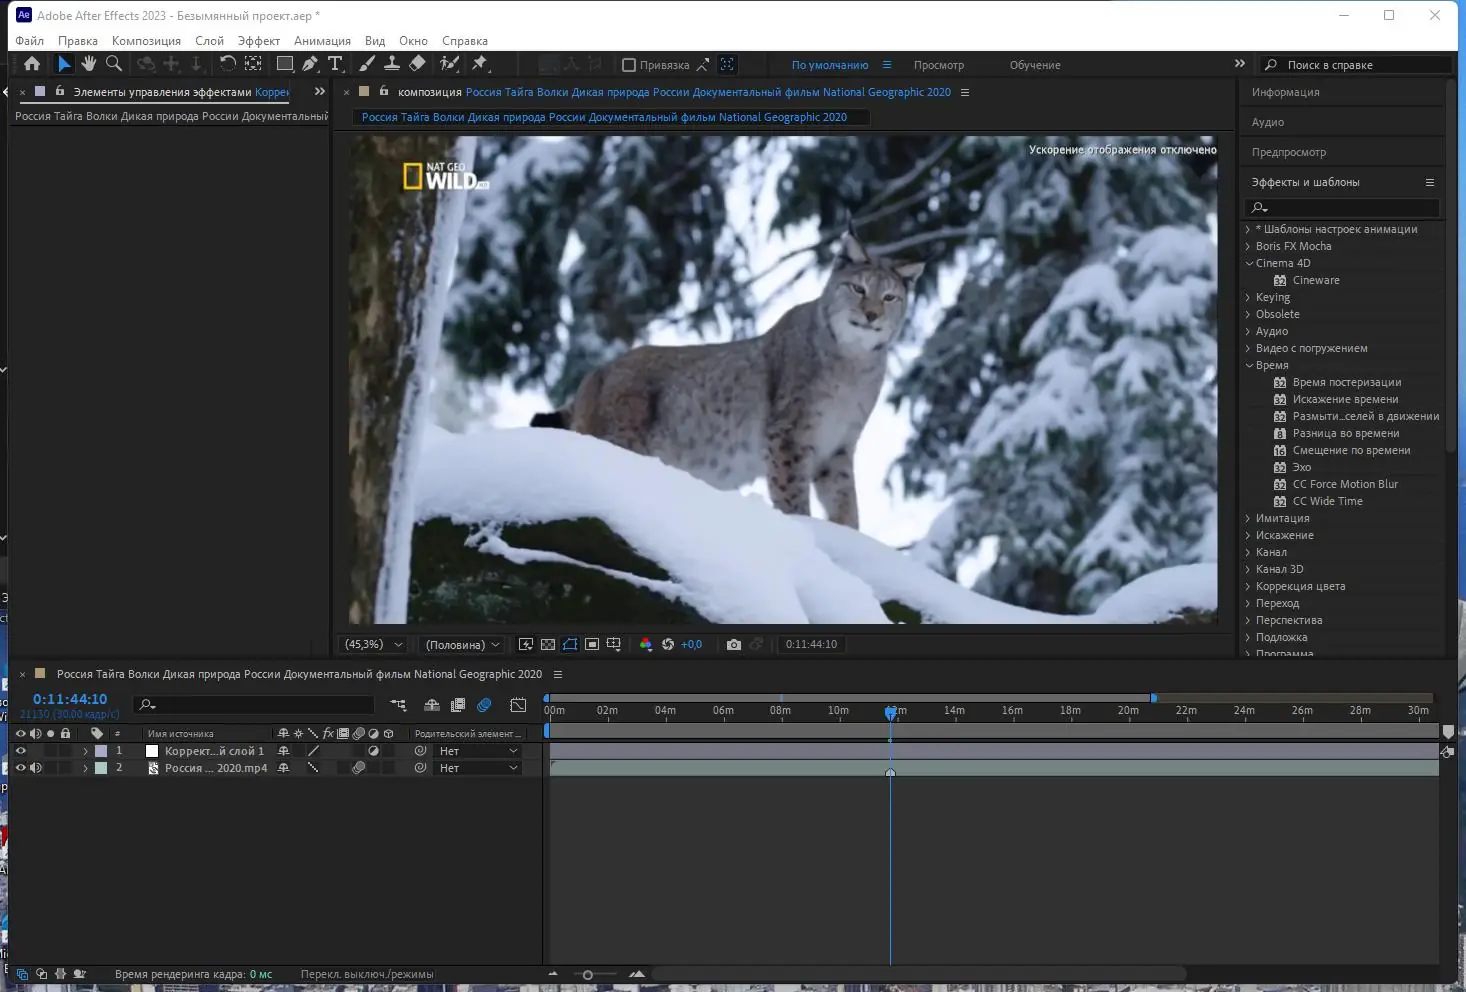Expand the Keying effects category
The width and height of the screenshot is (1466, 992).
point(1248,298)
